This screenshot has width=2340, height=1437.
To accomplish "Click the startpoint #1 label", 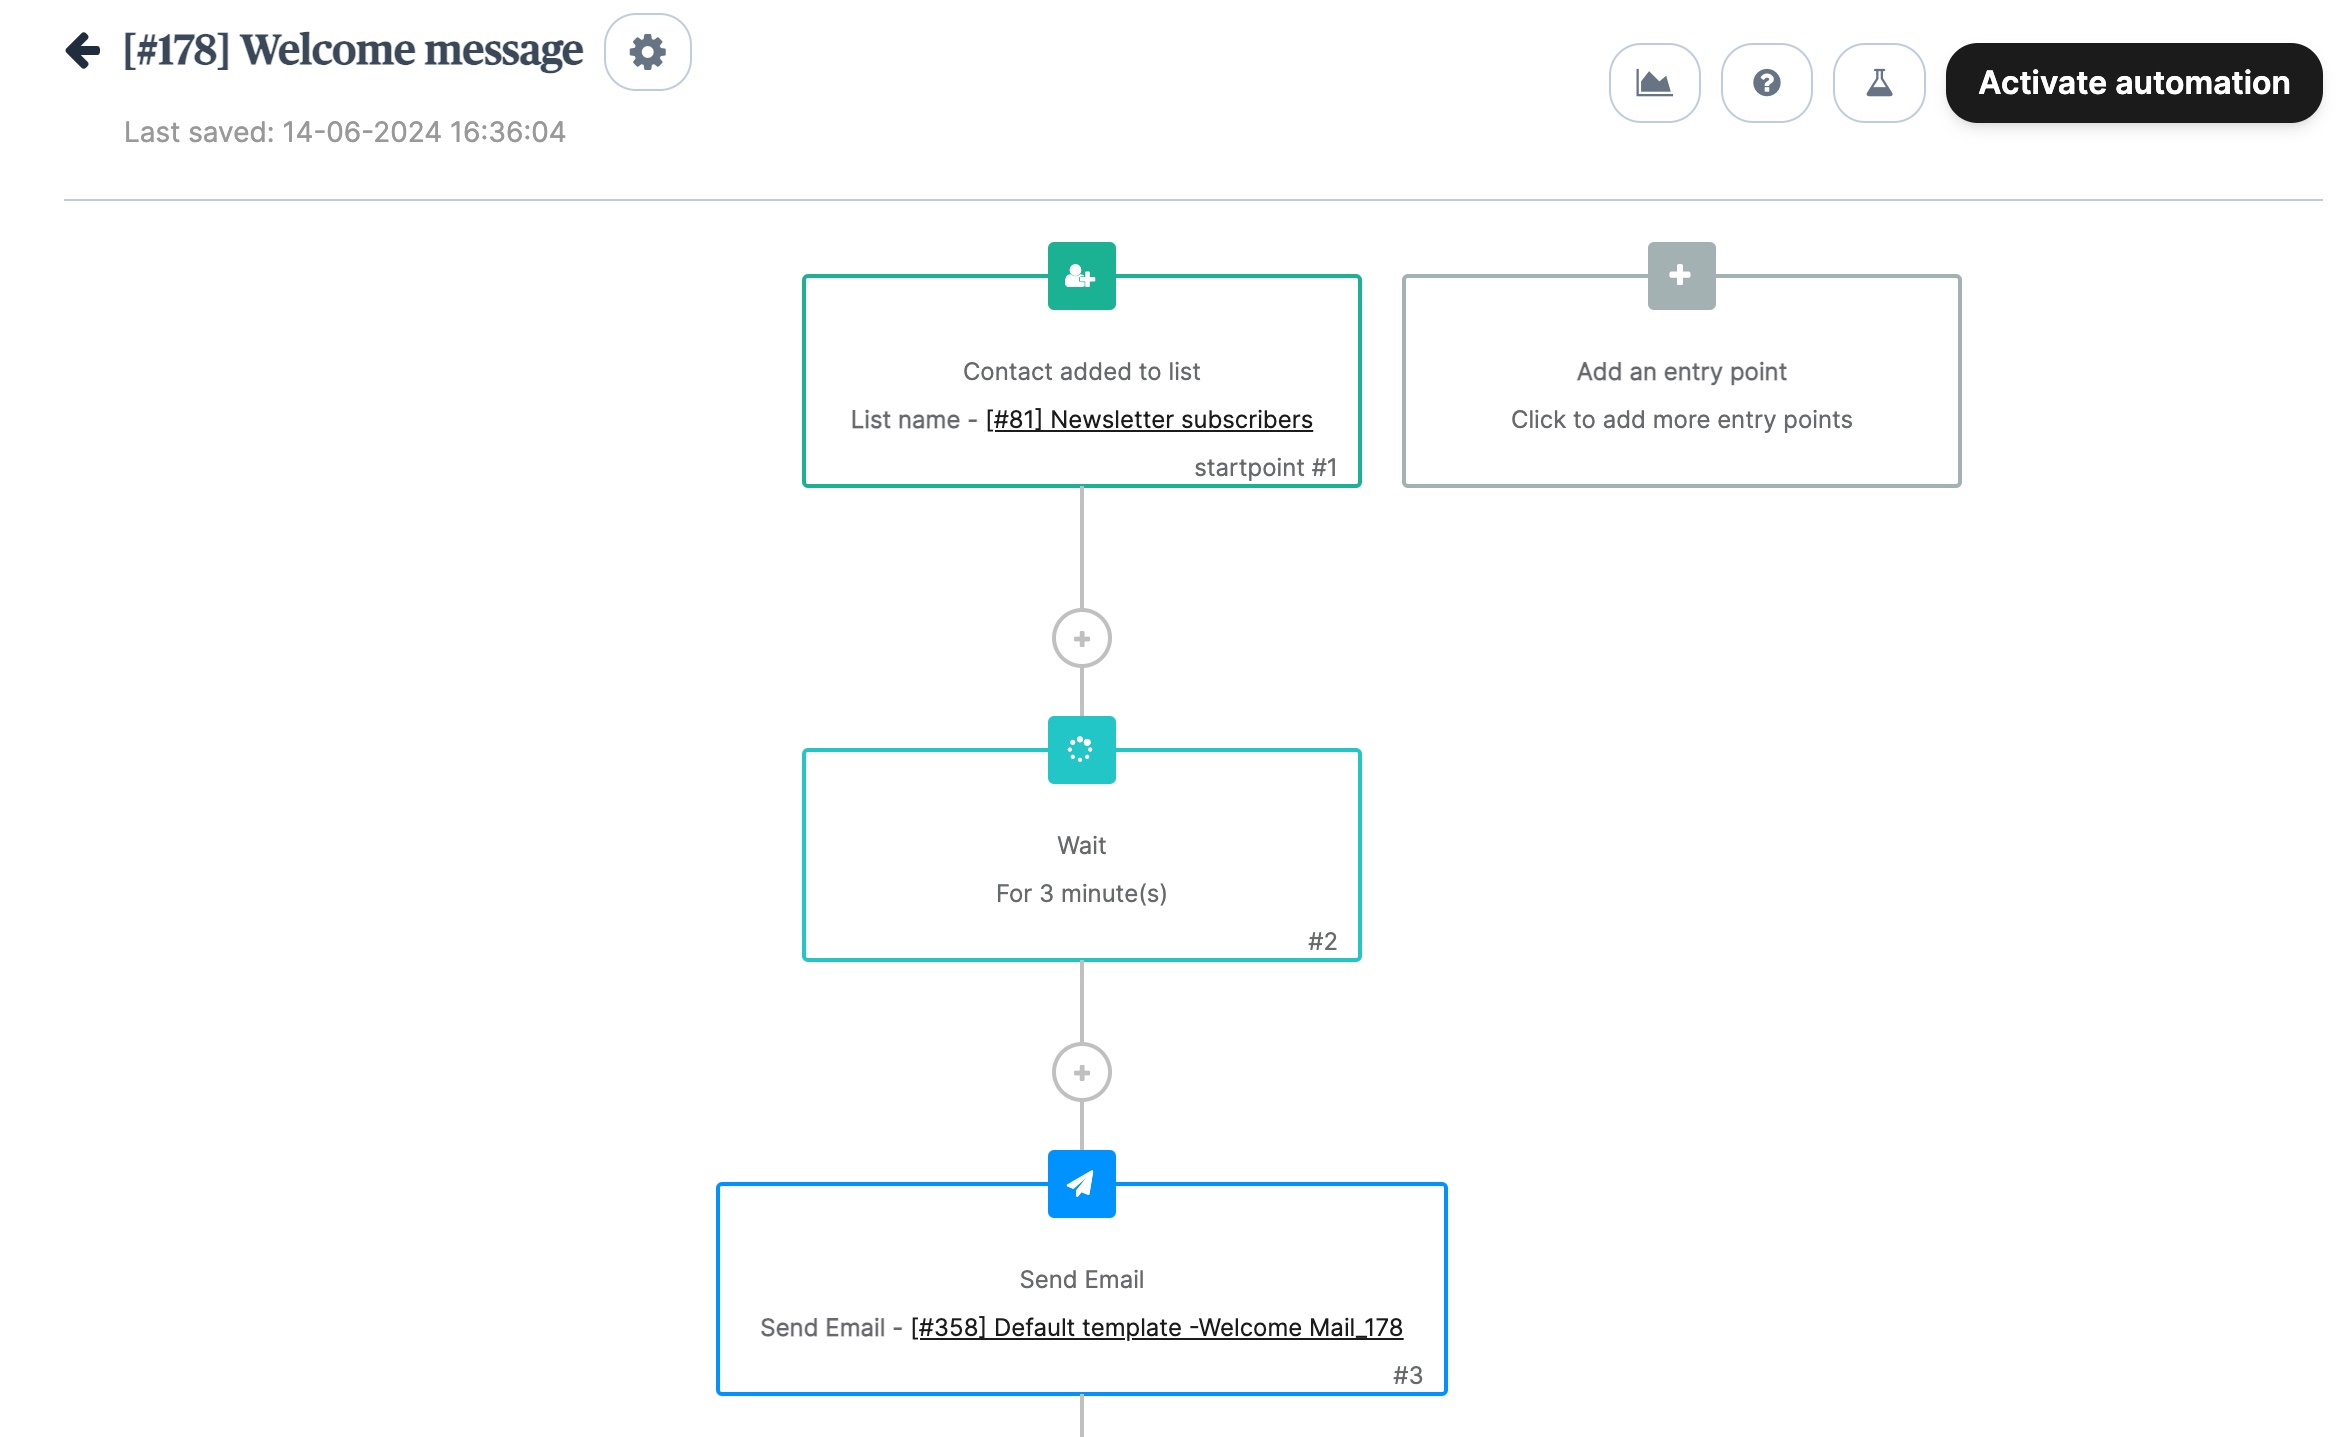I will point(1265,467).
